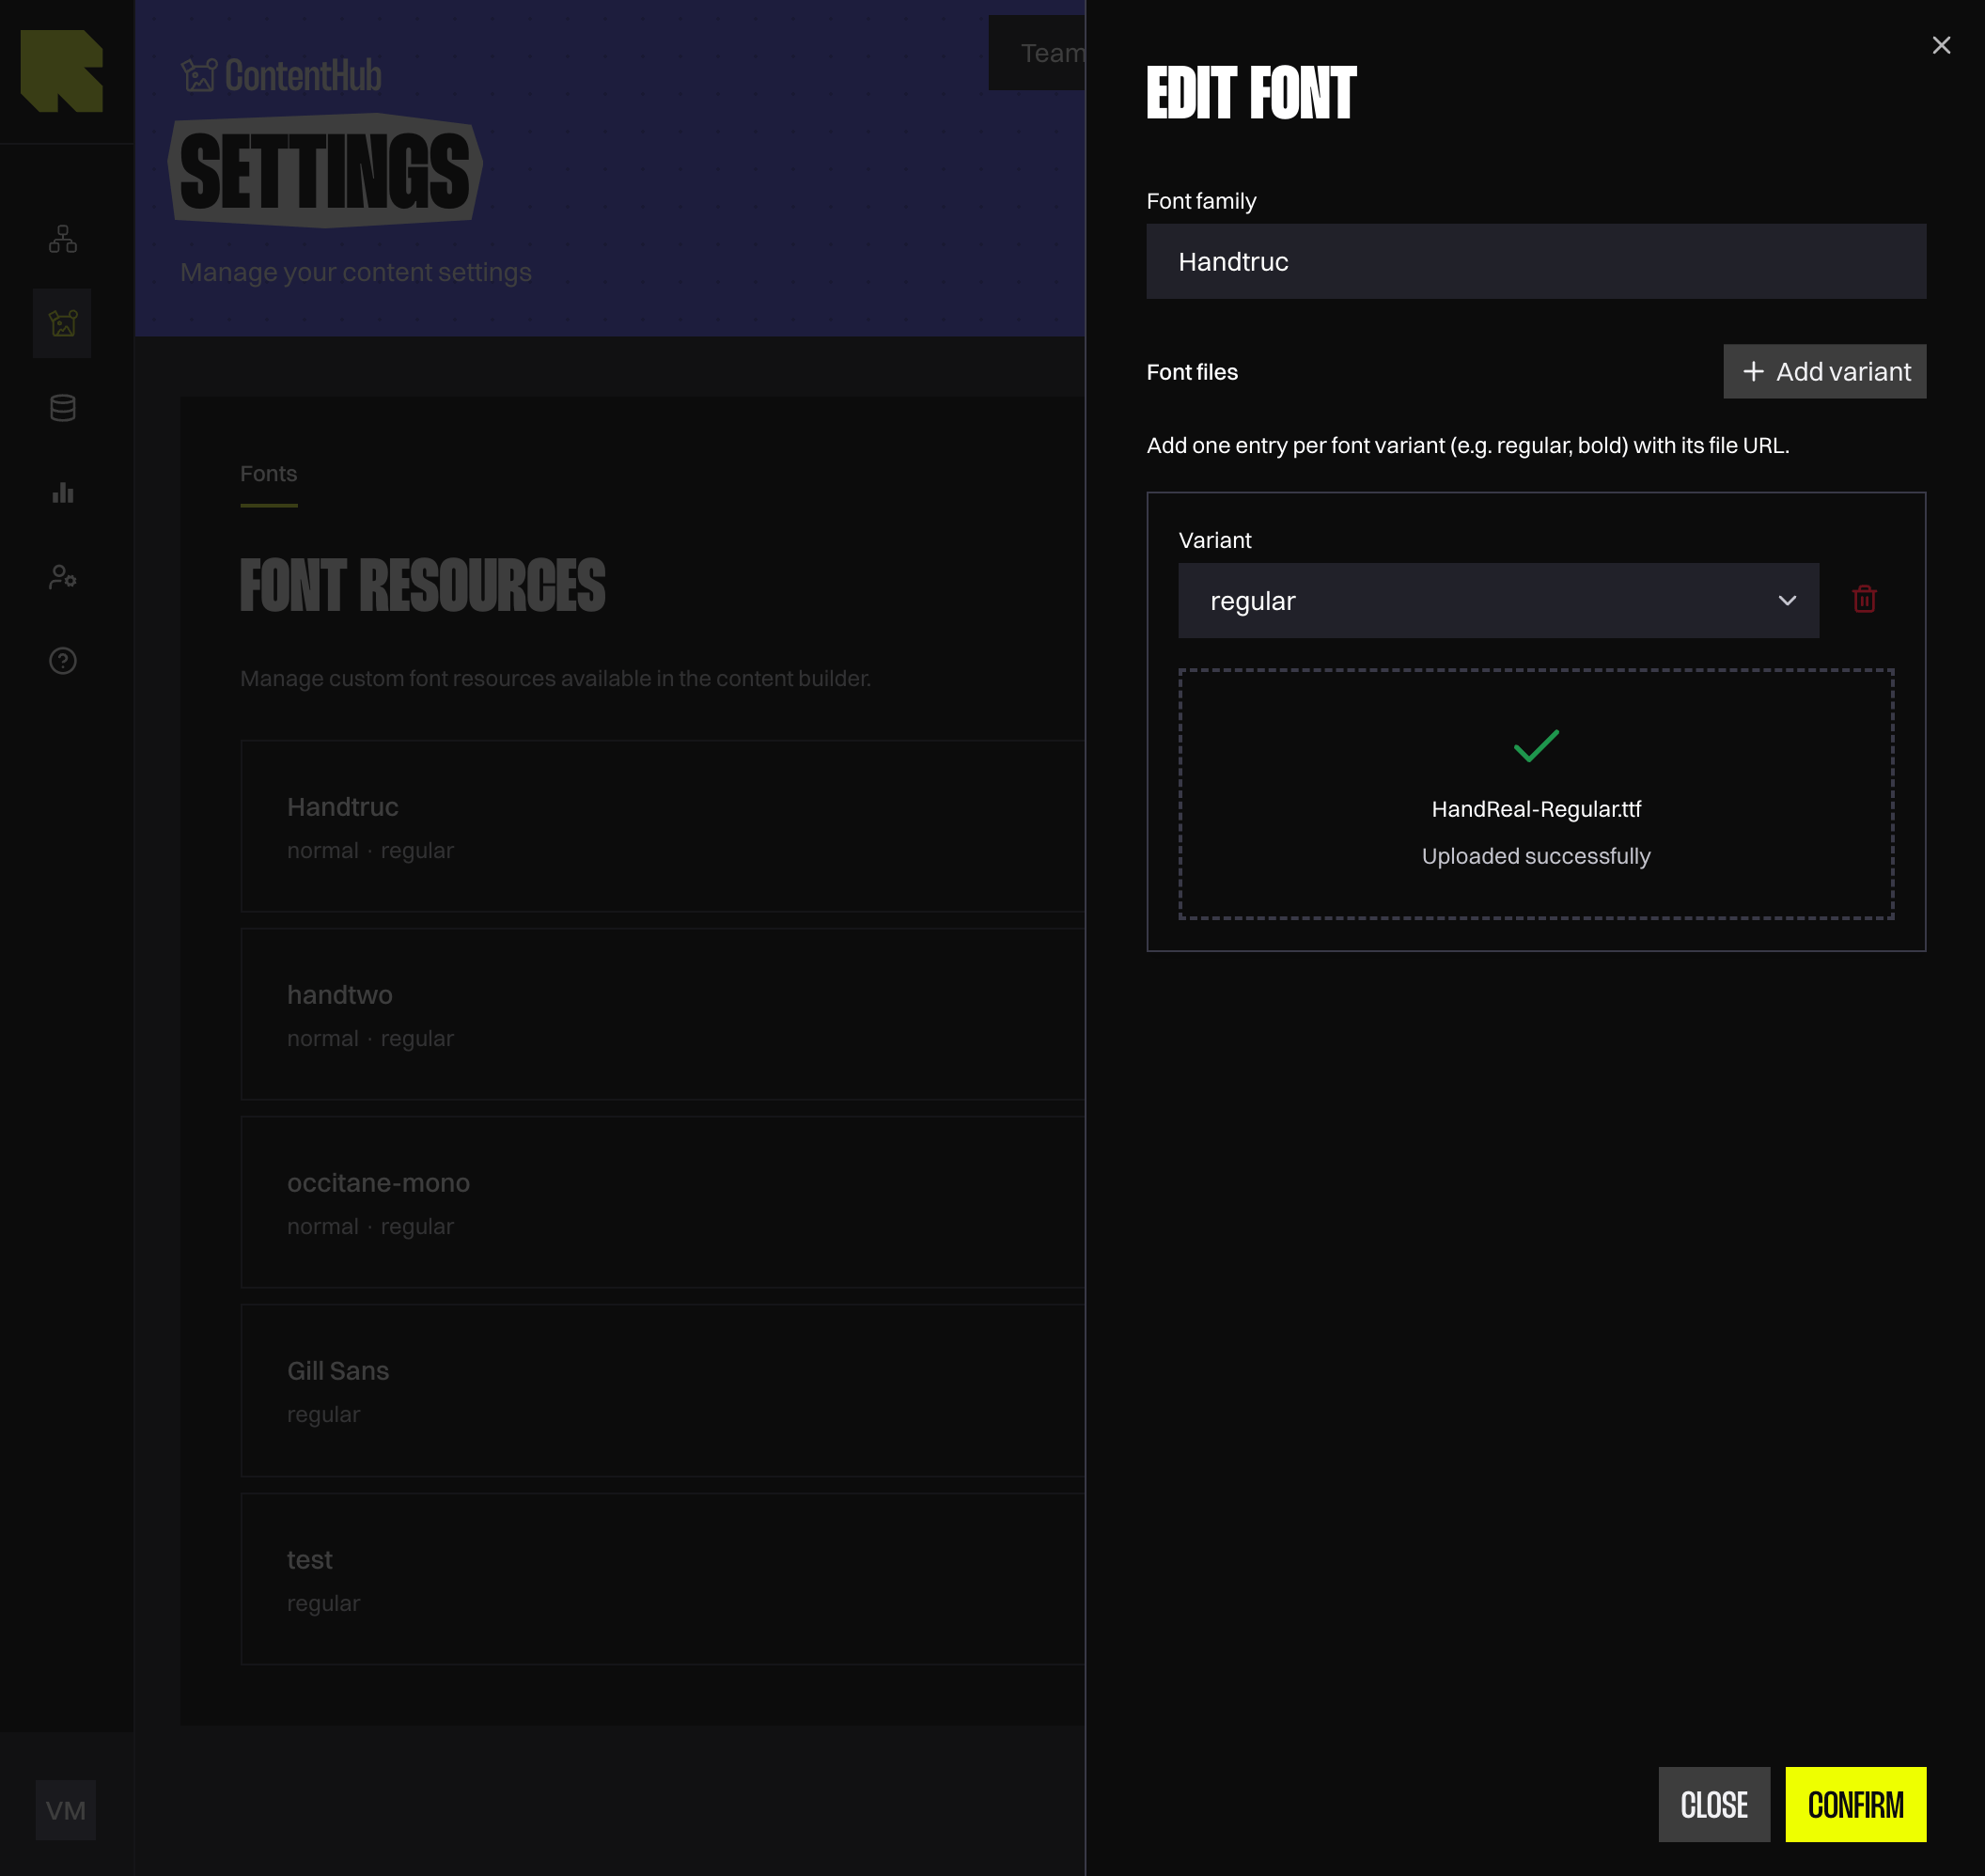This screenshot has height=1876, width=1985.
Task: Close the Edit Font panel with X
Action: pos(1941,45)
